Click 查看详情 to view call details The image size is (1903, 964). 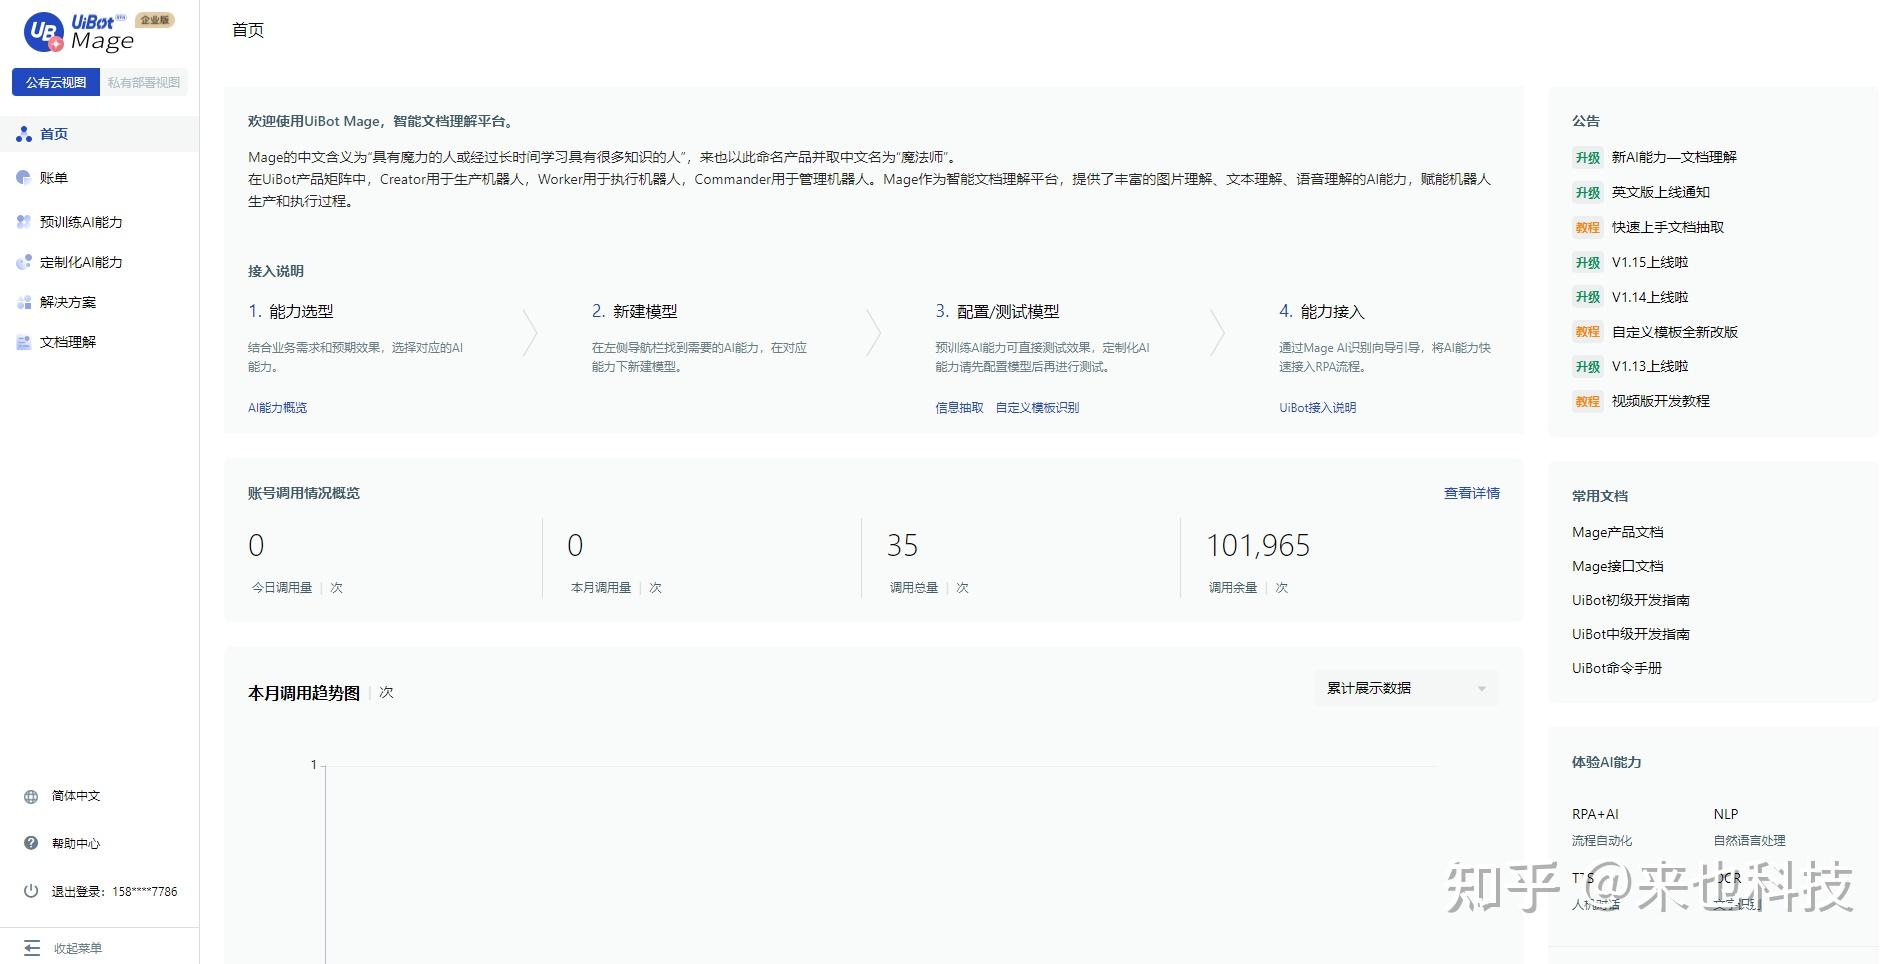1469,492
